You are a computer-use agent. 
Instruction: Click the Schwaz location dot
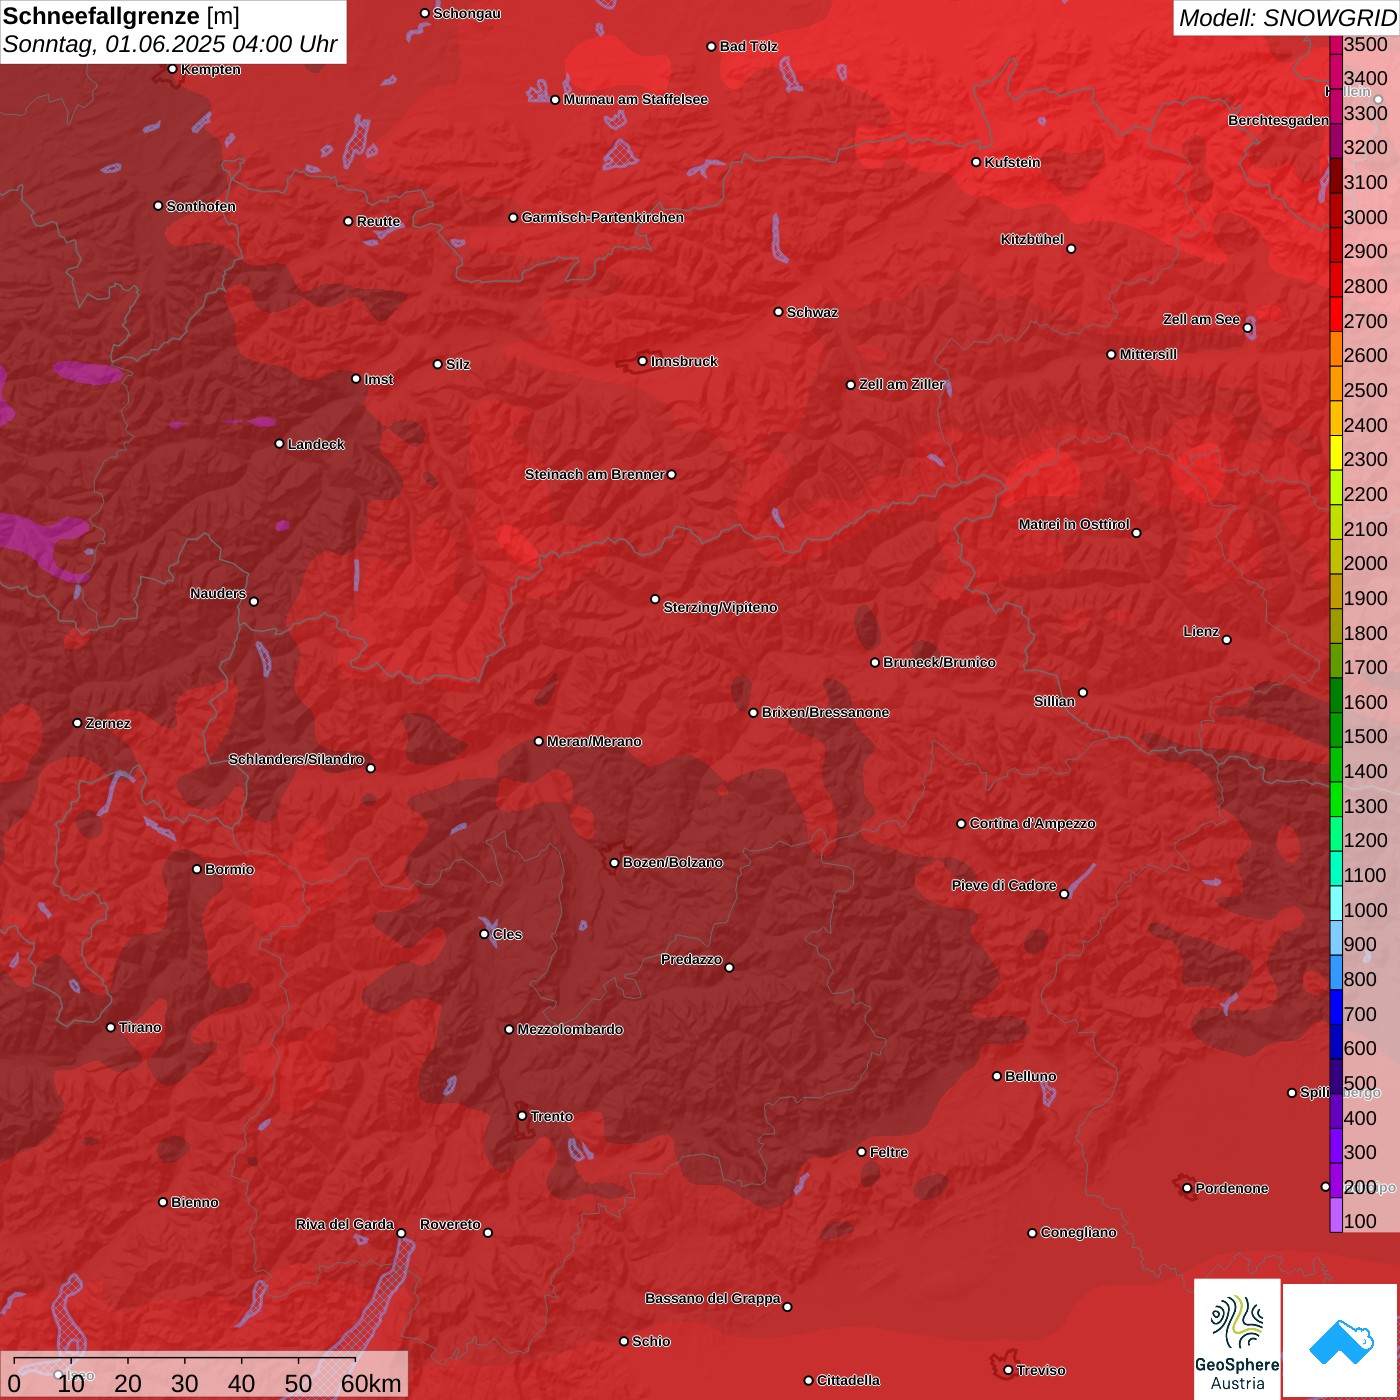tap(779, 312)
